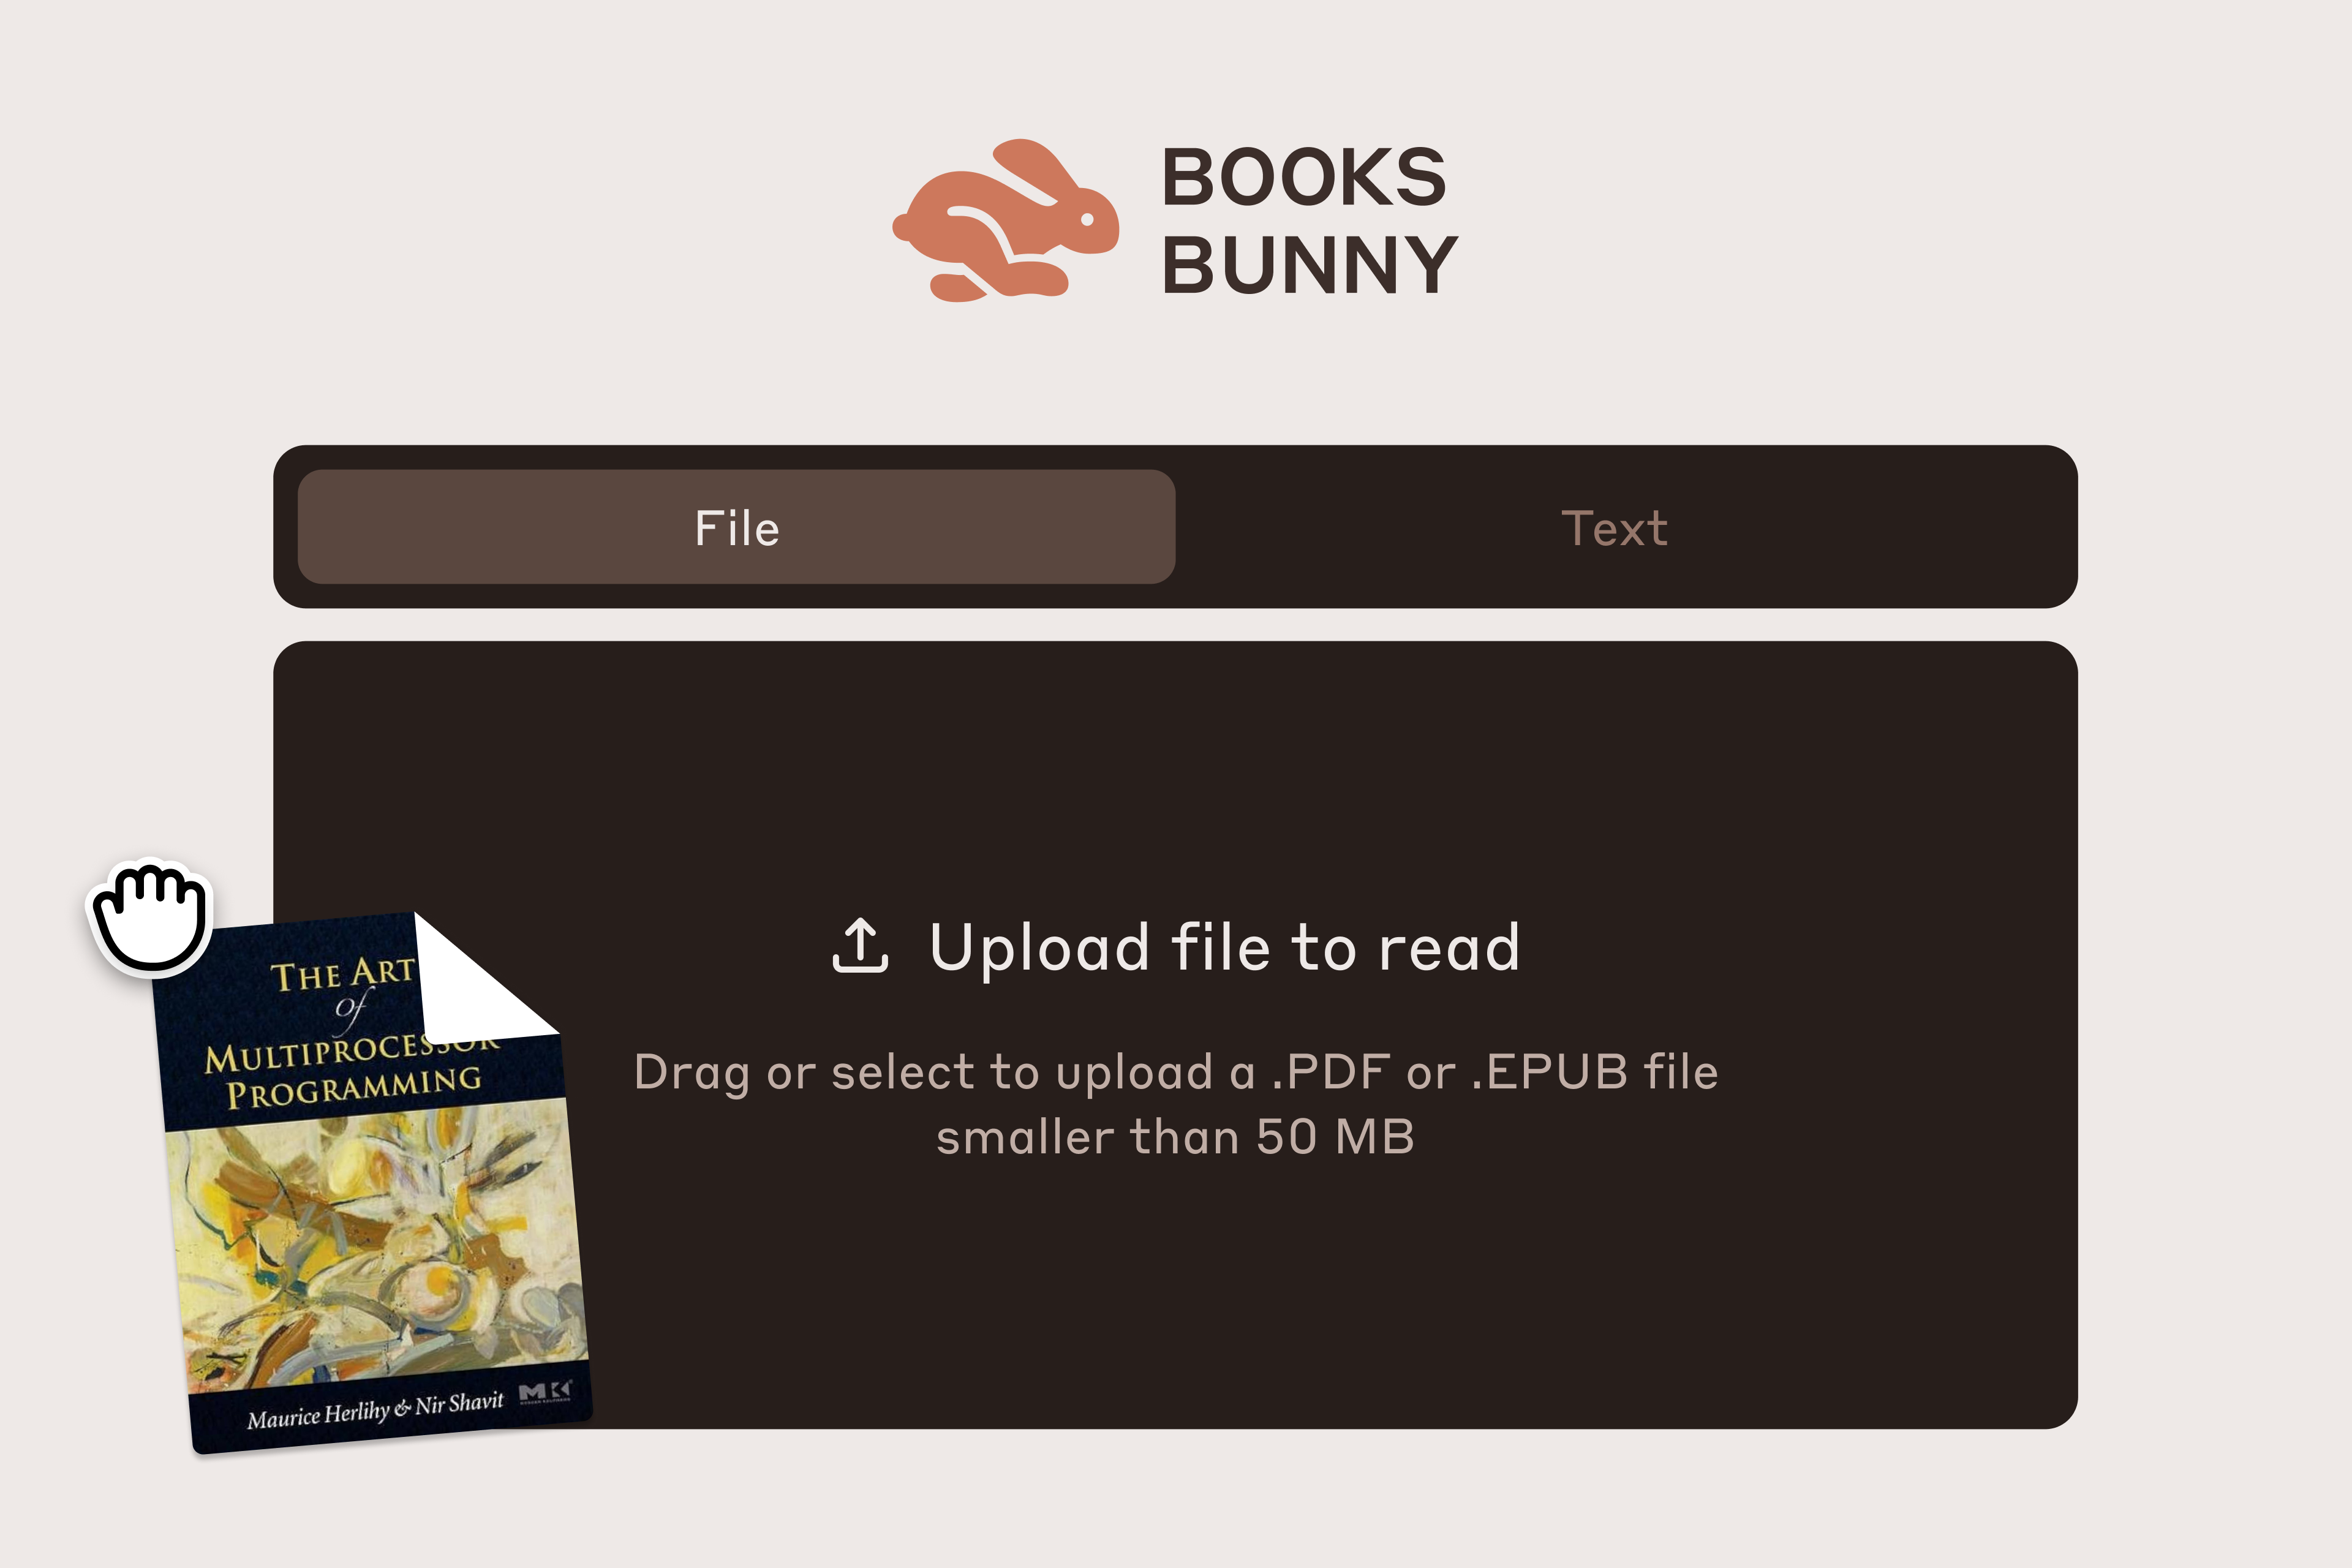
Task: Click the "Upload file to read" heading
Action: click(x=1225, y=948)
